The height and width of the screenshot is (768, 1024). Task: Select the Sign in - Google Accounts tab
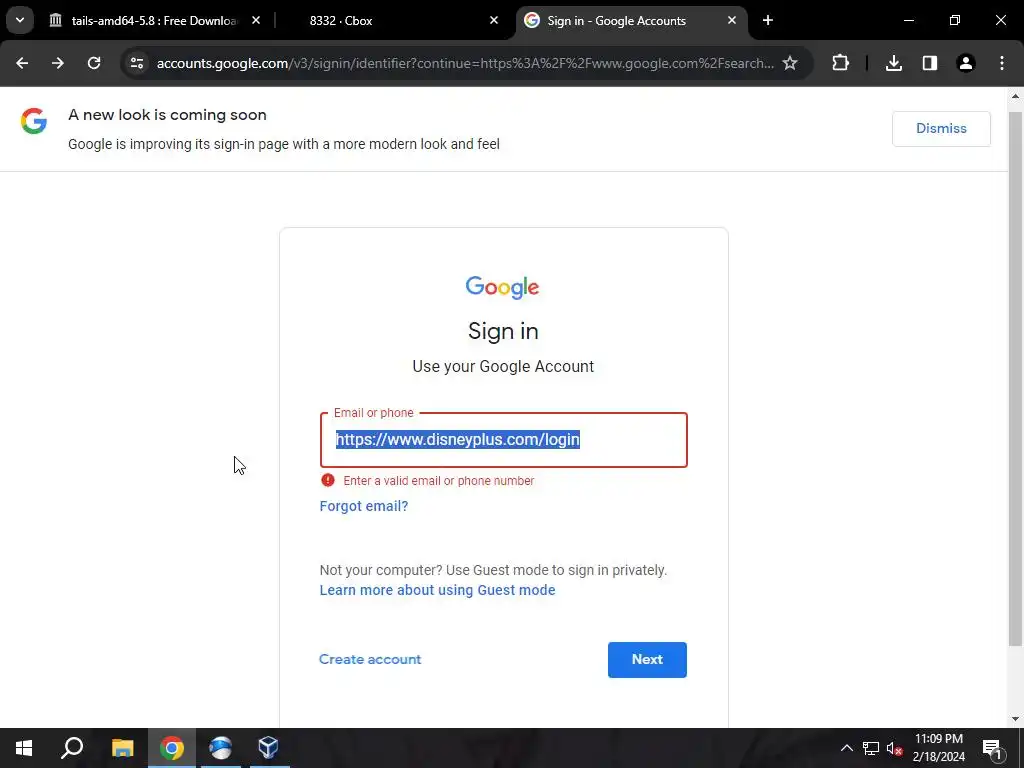[x=632, y=20]
